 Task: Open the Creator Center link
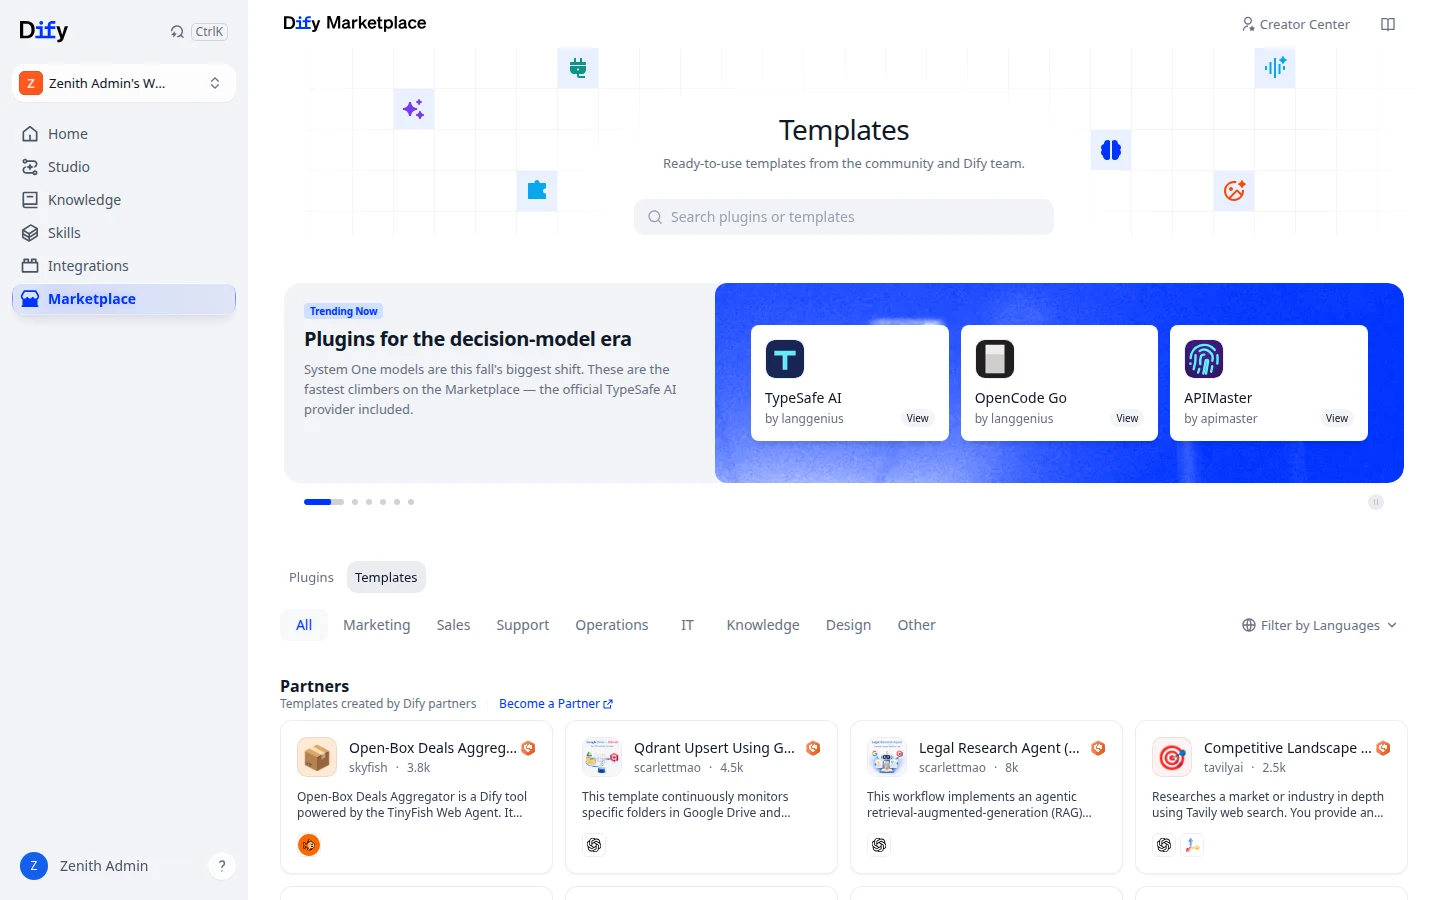coord(1296,24)
